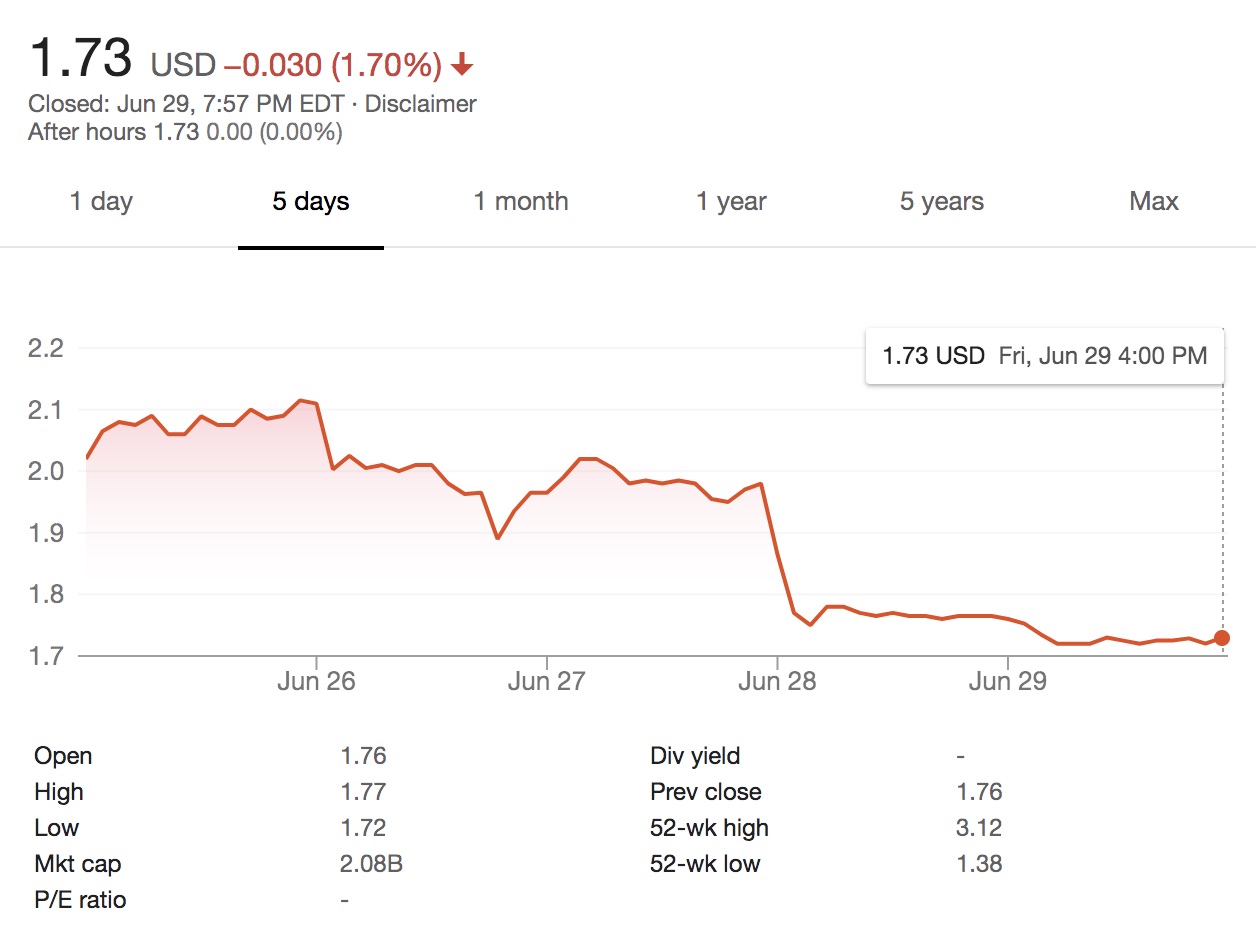Click the red down arrow icon
The height and width of the screenshot is (946, 1256).
(x=461, y=66)
